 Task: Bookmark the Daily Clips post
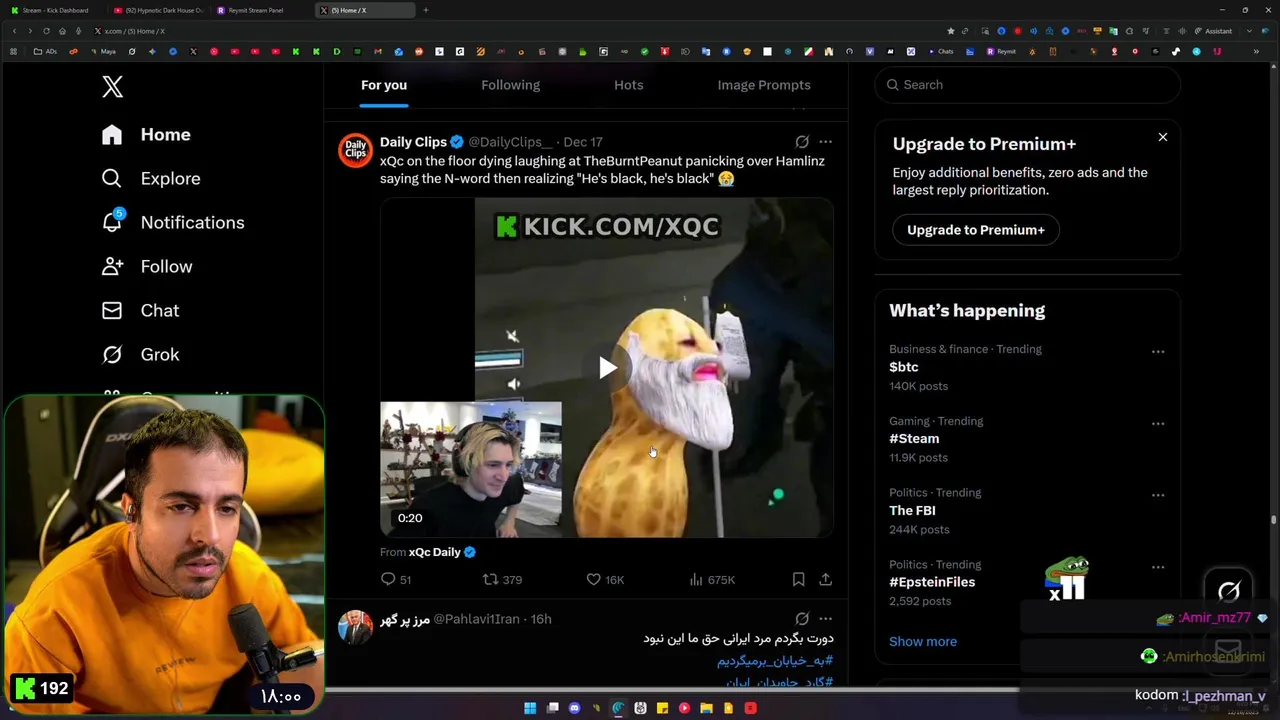pos(798,579)
